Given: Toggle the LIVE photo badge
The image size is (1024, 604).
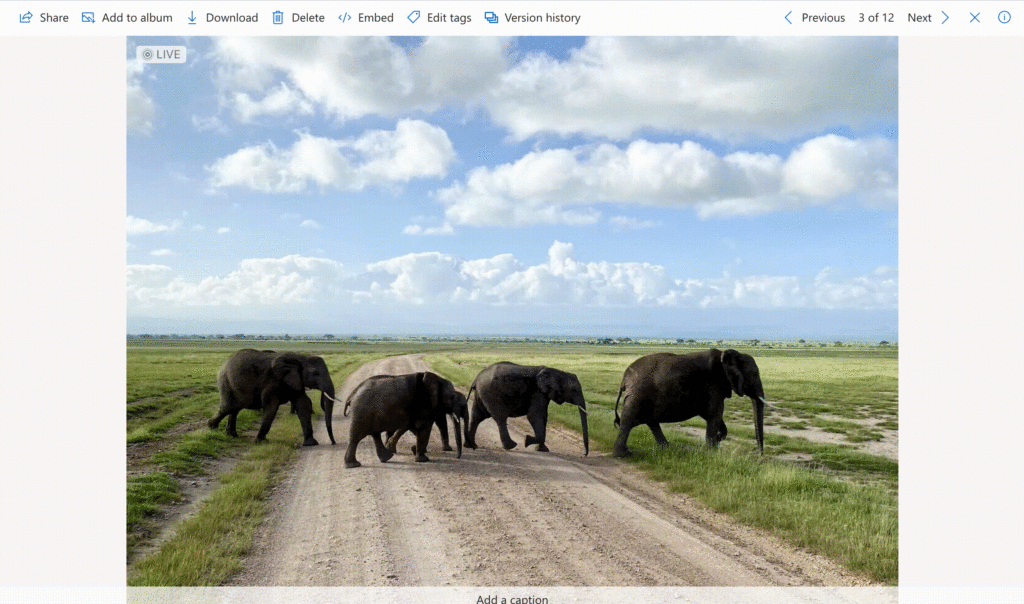Looking at the screenshot, I should click(x=161, y=54).
